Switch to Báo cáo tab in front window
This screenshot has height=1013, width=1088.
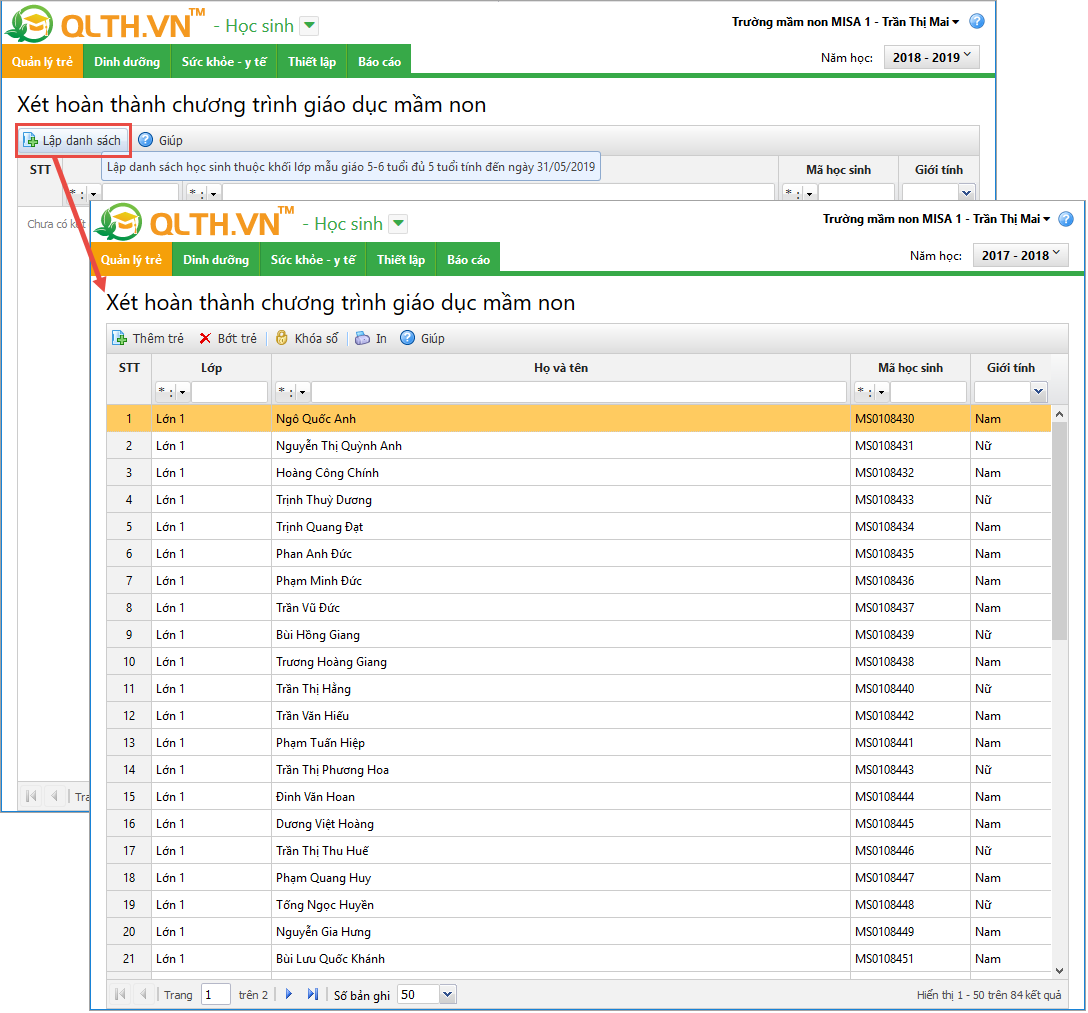coord(468,259)
